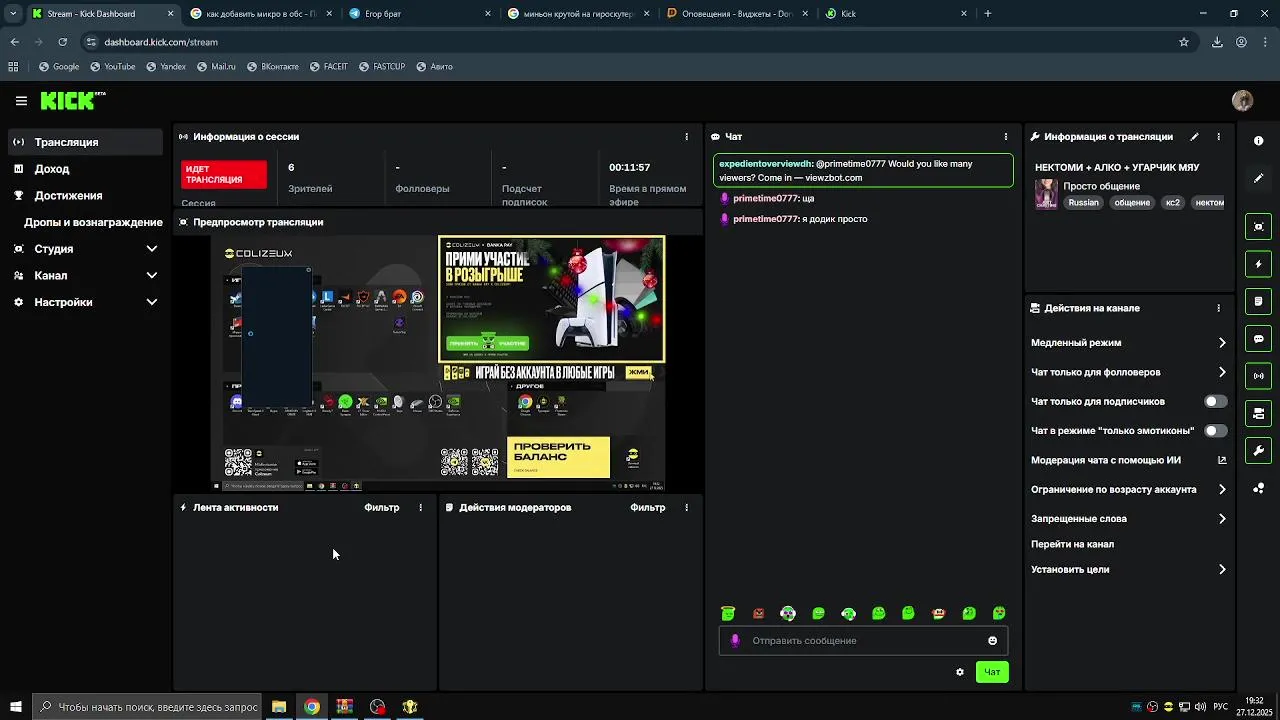Open Чат только для фолловеров options
1280x720 pixels.
[x=1128, y=372]
